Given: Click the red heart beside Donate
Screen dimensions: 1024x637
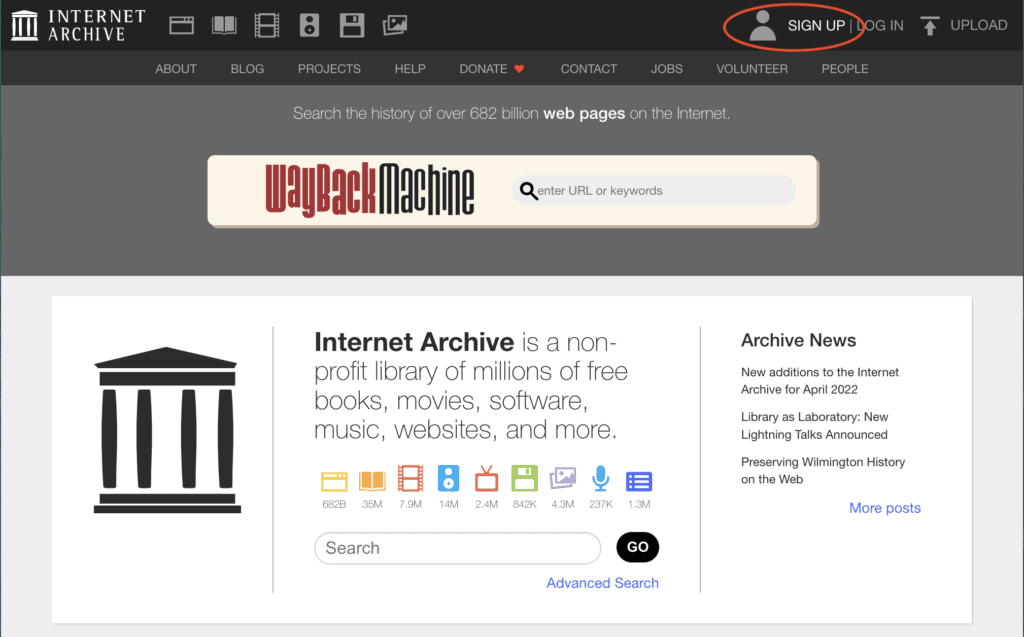Looking at the screenshot, I should pyautogui.click(x=519, y=69).
